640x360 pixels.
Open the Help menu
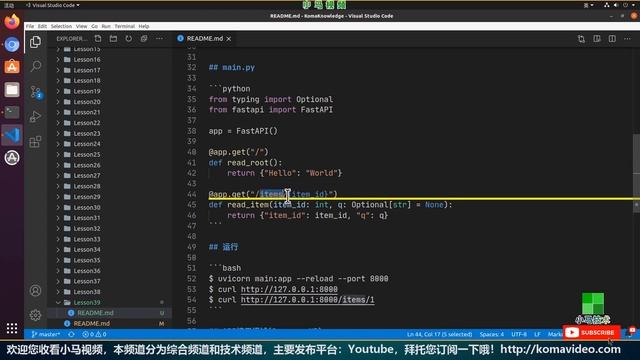(x=144, y=26)
